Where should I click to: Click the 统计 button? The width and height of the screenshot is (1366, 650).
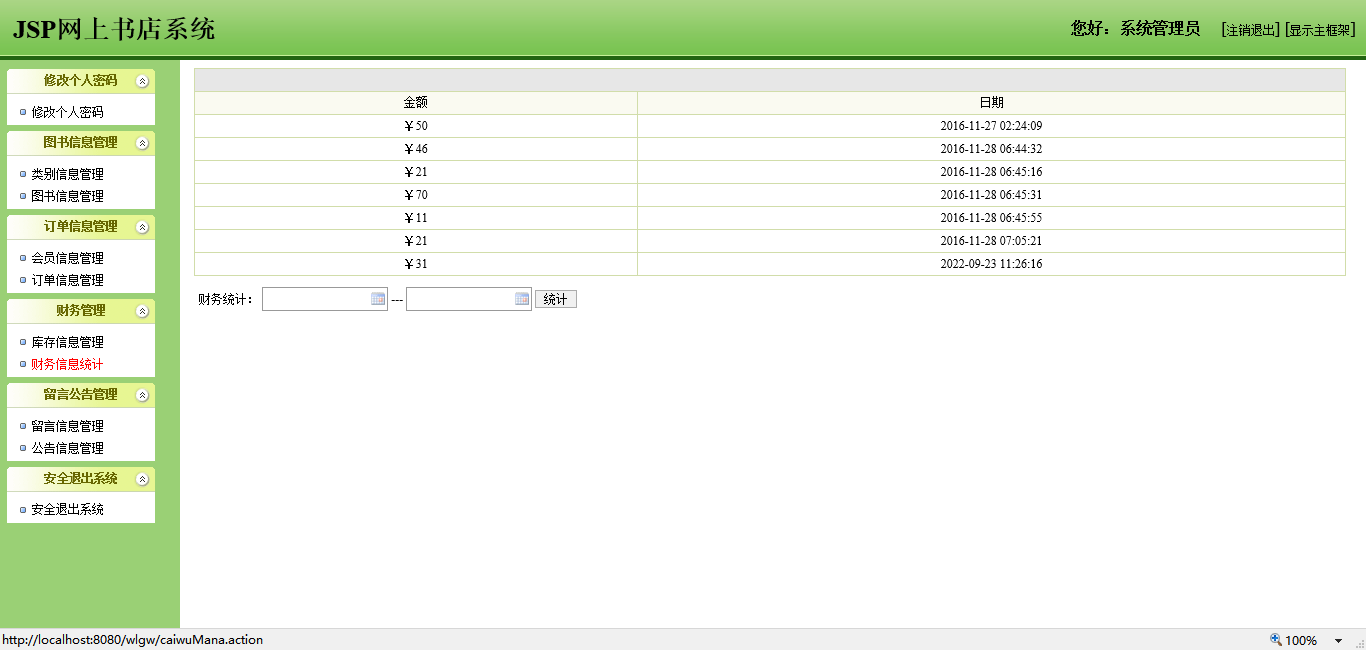(556, 299)
